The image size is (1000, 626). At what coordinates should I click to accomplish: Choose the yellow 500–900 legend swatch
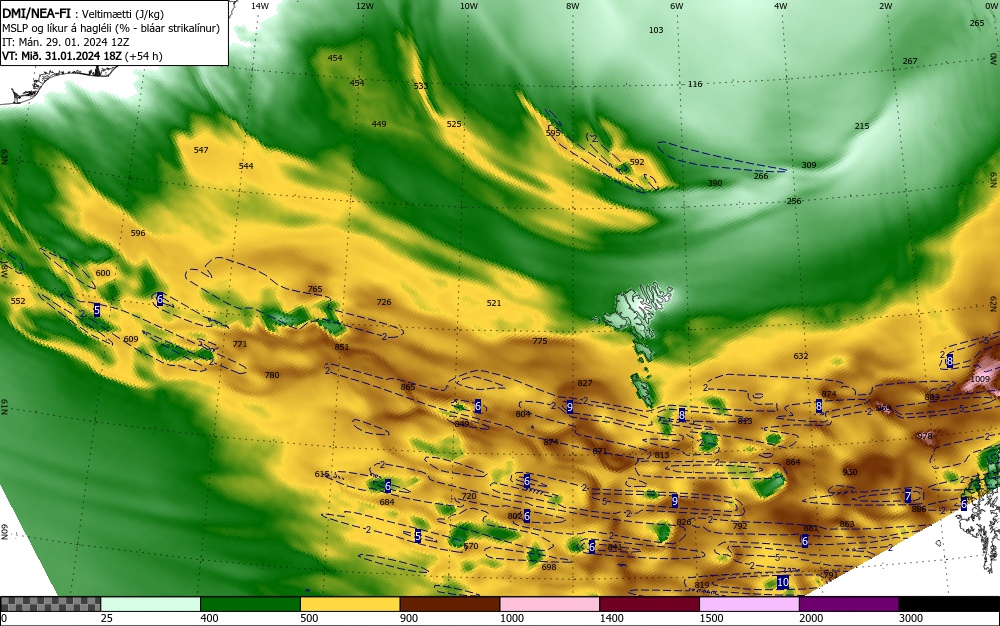350,604
